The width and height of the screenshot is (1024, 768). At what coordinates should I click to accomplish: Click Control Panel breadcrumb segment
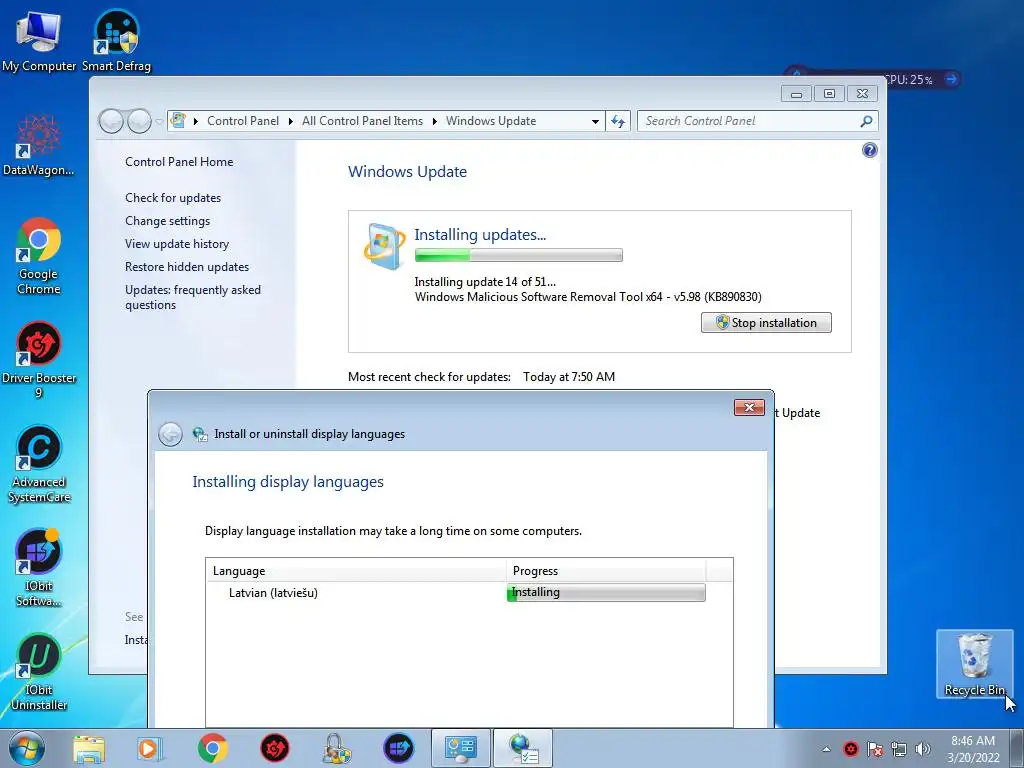[243, 121]
